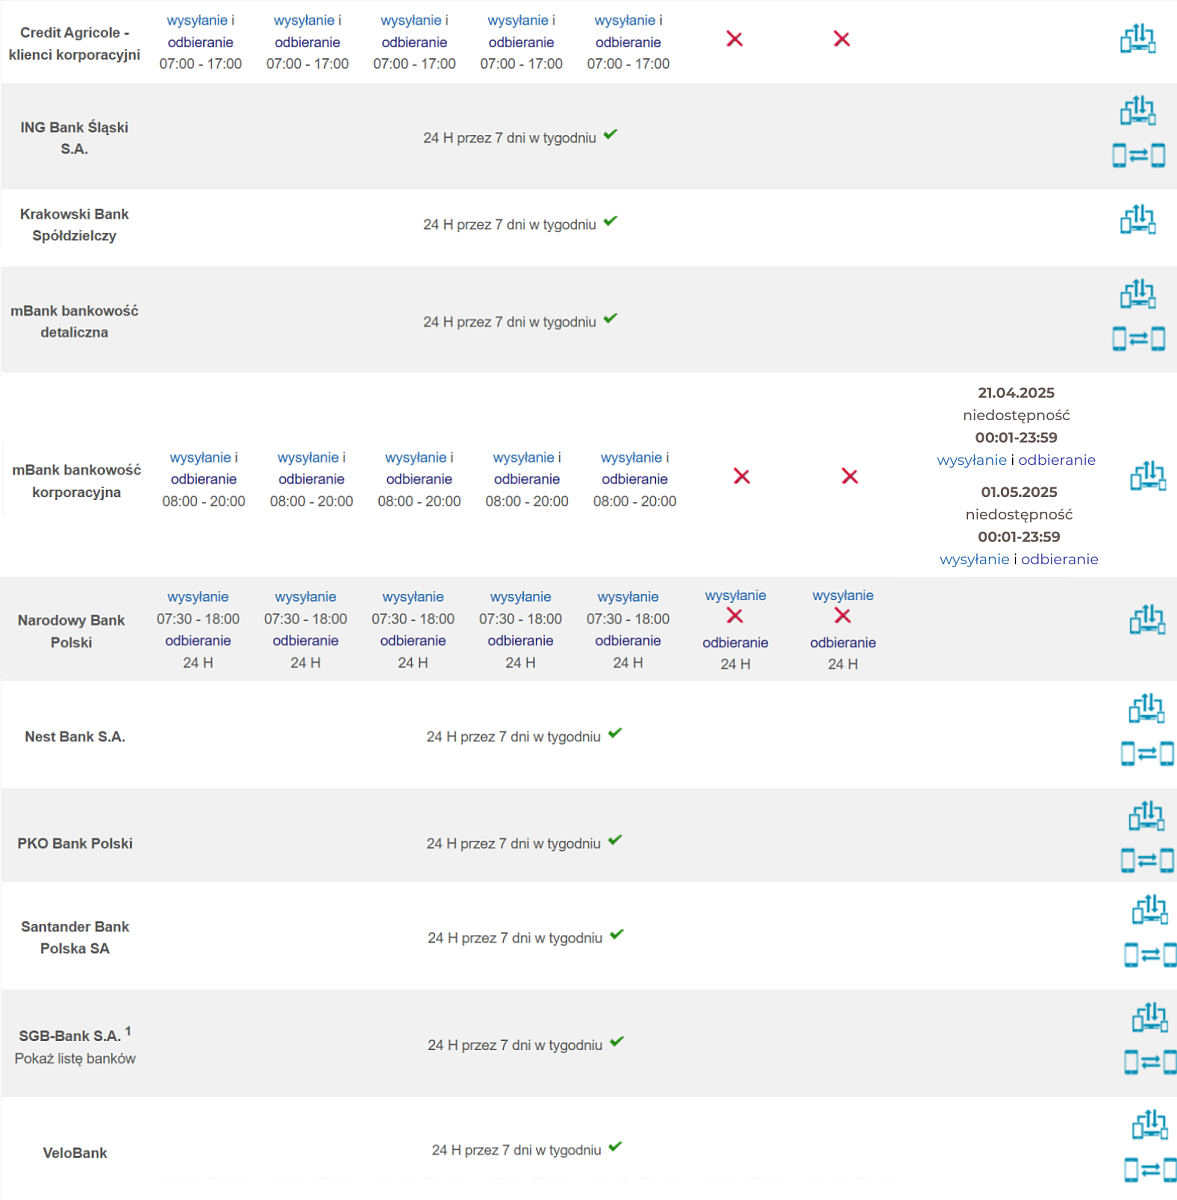The height and width of the screenshot is (1200, 1177).
Task: Click Santander Bank Polska online banking icon
Action: tap(1150, 910)
